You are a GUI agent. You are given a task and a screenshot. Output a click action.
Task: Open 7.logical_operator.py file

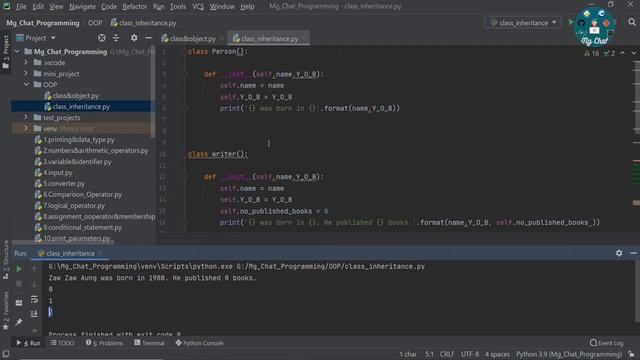(74, 206)
